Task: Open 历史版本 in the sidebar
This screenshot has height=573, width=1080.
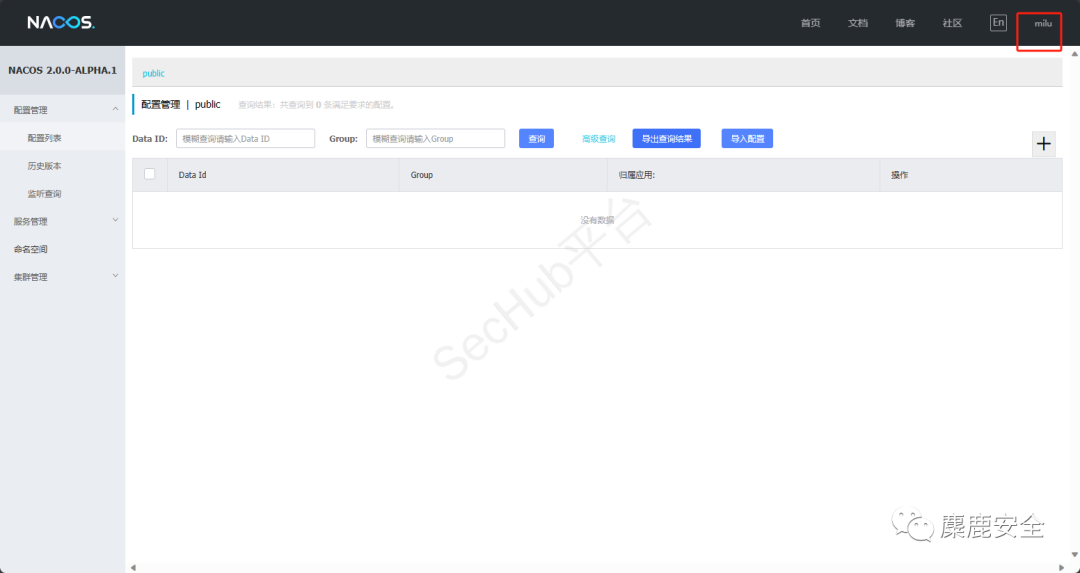Action: 44,166
